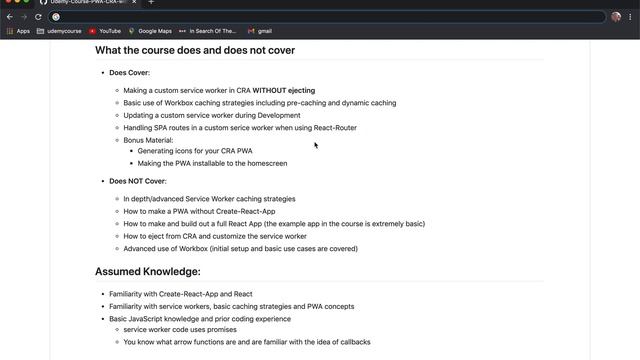Click How to eject from CRA line
Screen dimensions: 640x360
(x=215, y=236)
